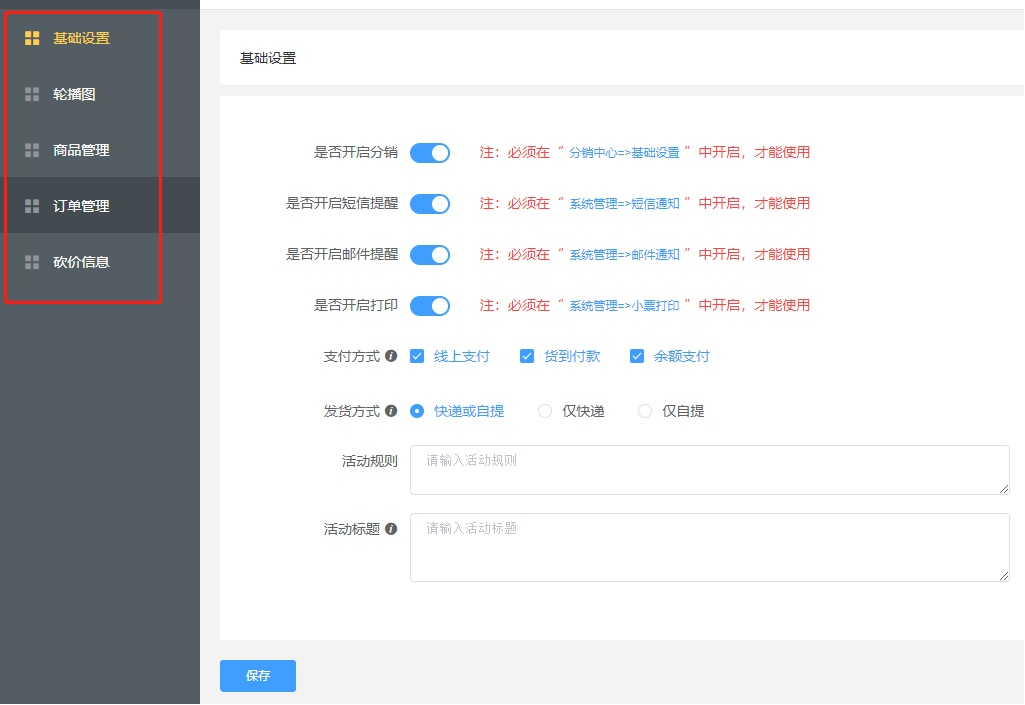Viewport: 1025px width, 705px height.
Task: Click the 活动规则 label text
Action: tap(369, 461)
